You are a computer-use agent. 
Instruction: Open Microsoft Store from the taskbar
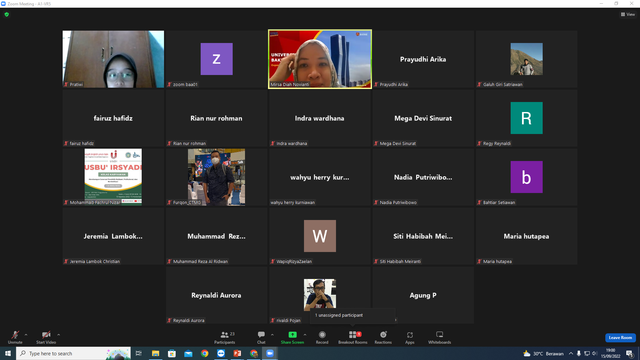pyautogui.click(x=172, y=353)
